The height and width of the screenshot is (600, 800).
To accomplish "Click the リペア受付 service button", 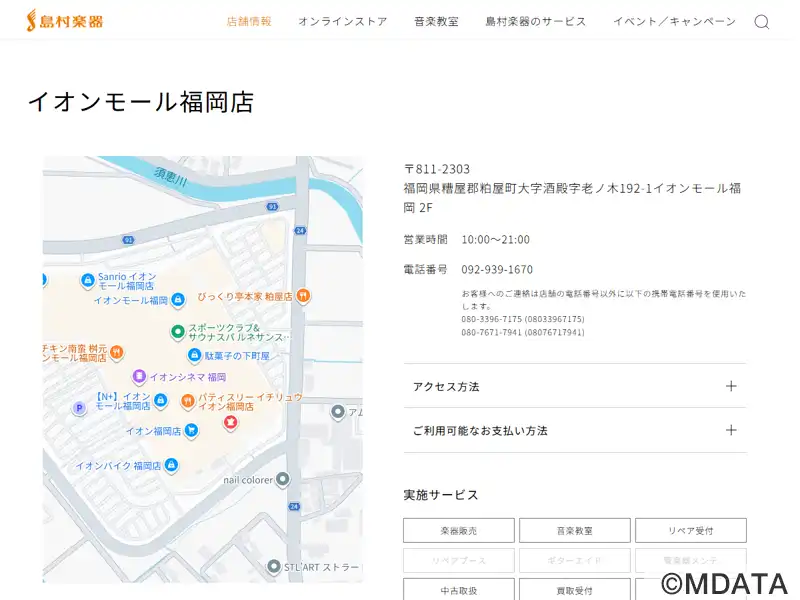I will click(x=690, y=530).
